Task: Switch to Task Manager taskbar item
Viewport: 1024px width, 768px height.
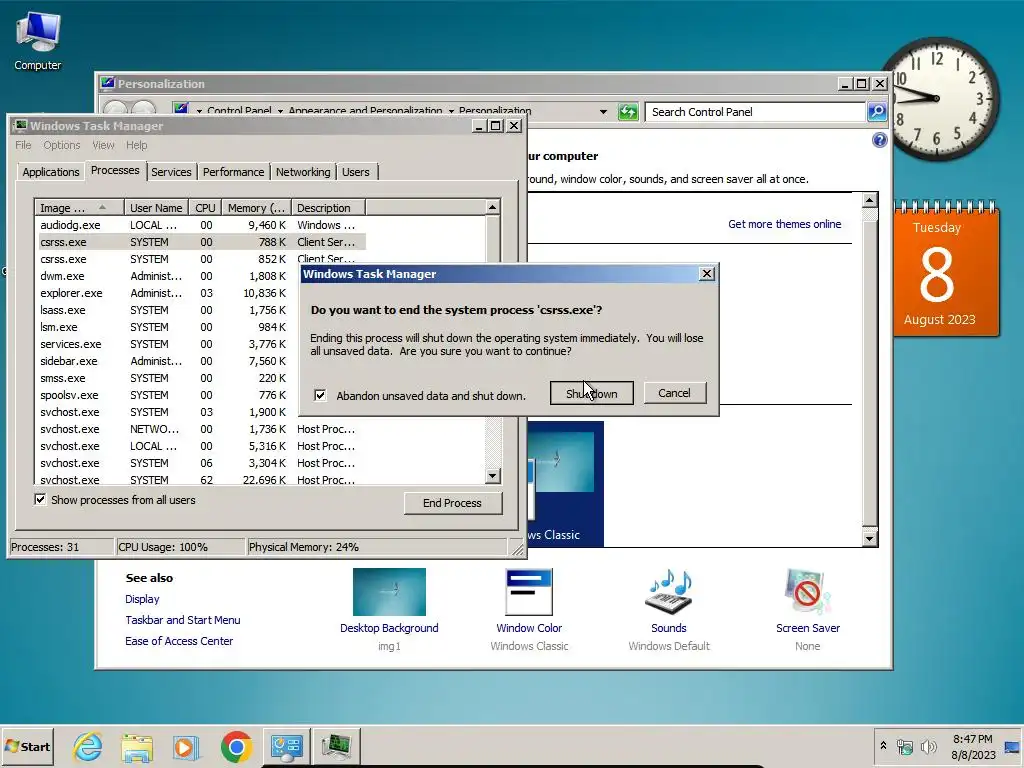Action: coord(336,746)
